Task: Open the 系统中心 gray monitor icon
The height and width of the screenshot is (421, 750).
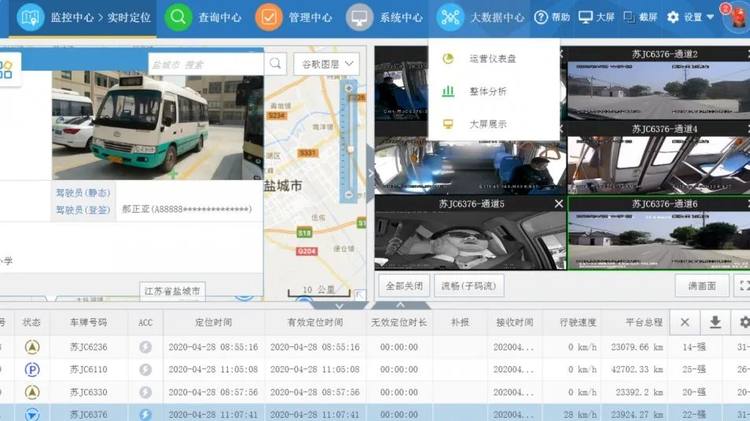Action: tap(359, 17)
